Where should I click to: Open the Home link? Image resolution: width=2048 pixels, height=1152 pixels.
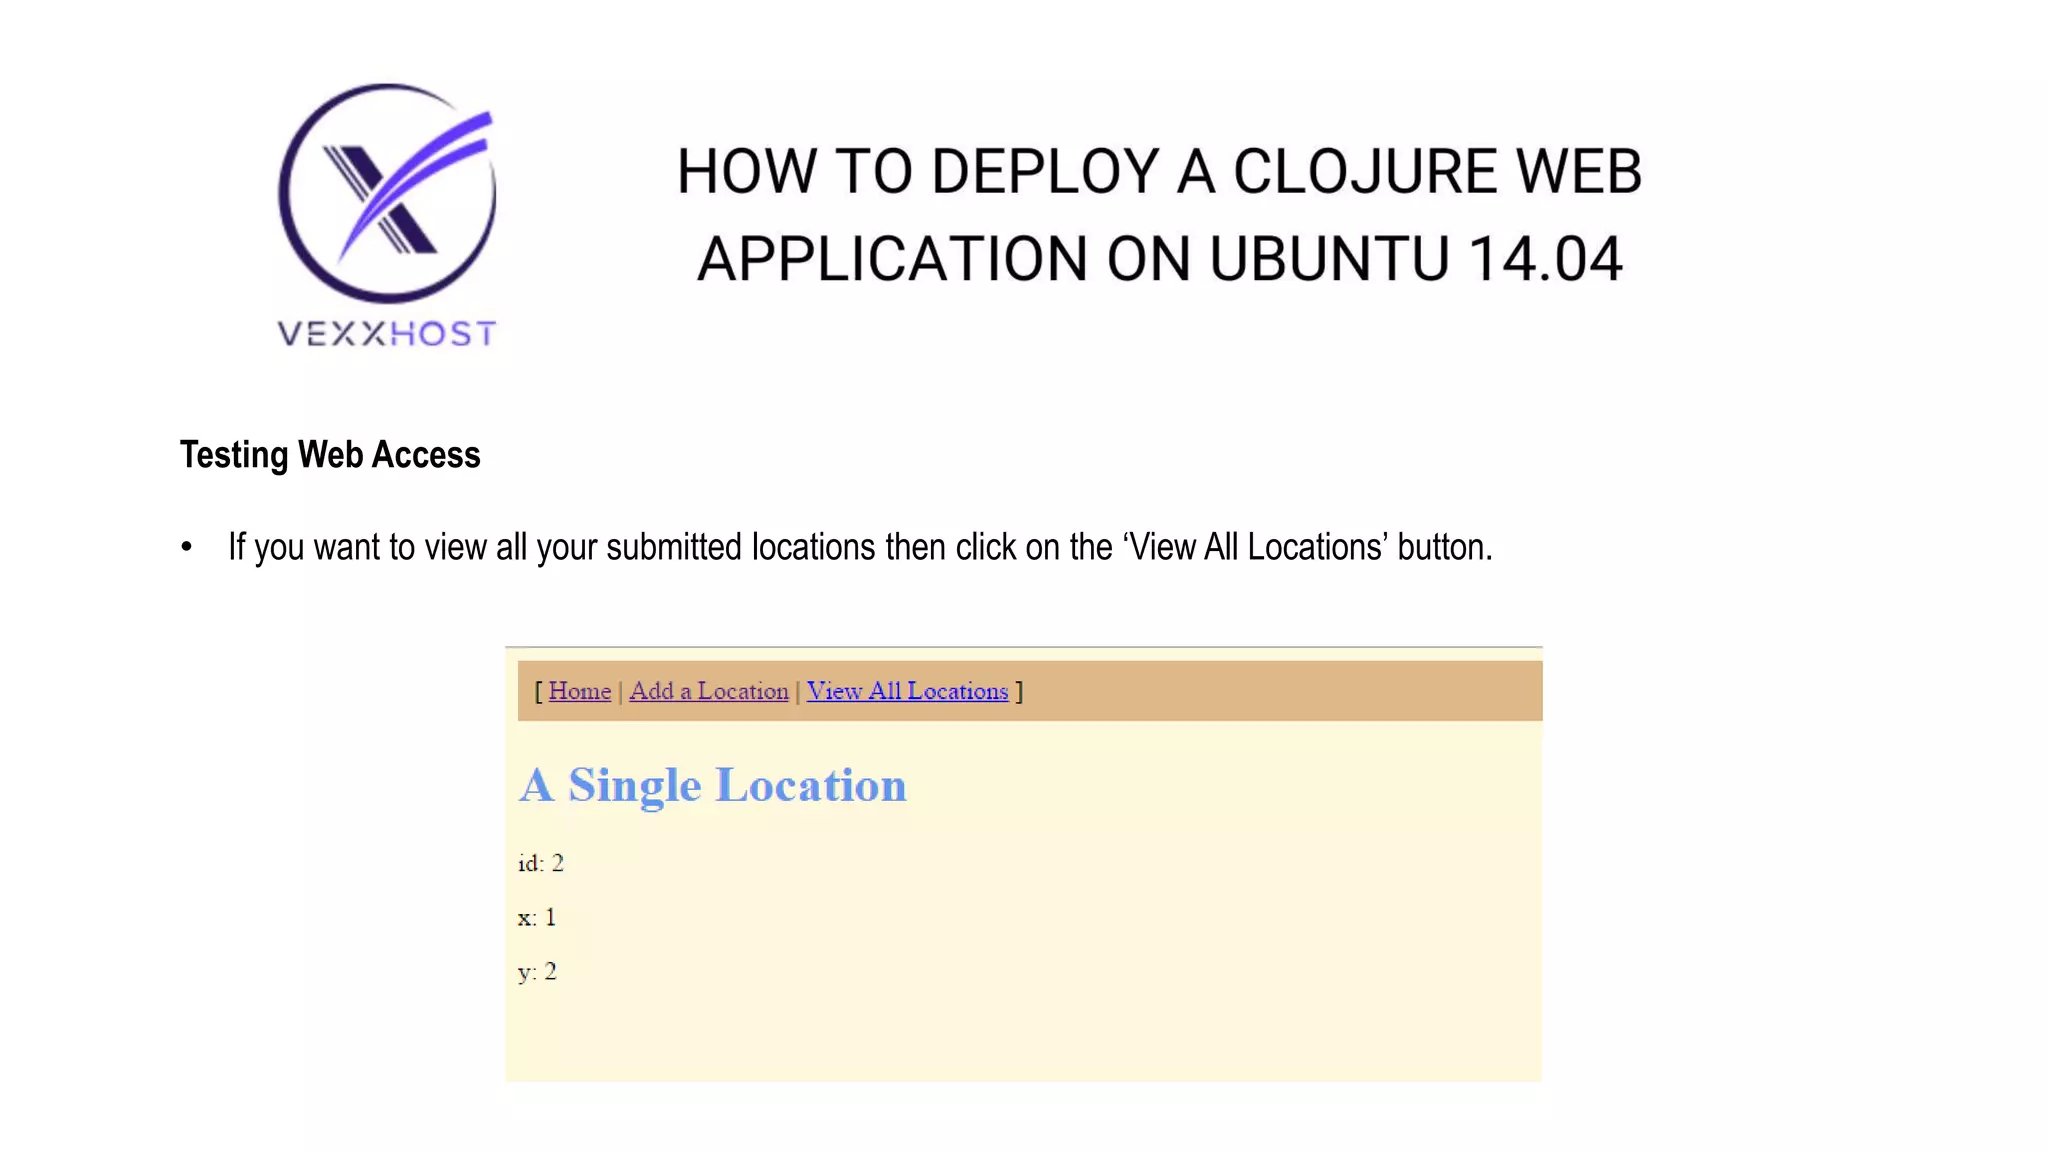click(x=579, y=691)
